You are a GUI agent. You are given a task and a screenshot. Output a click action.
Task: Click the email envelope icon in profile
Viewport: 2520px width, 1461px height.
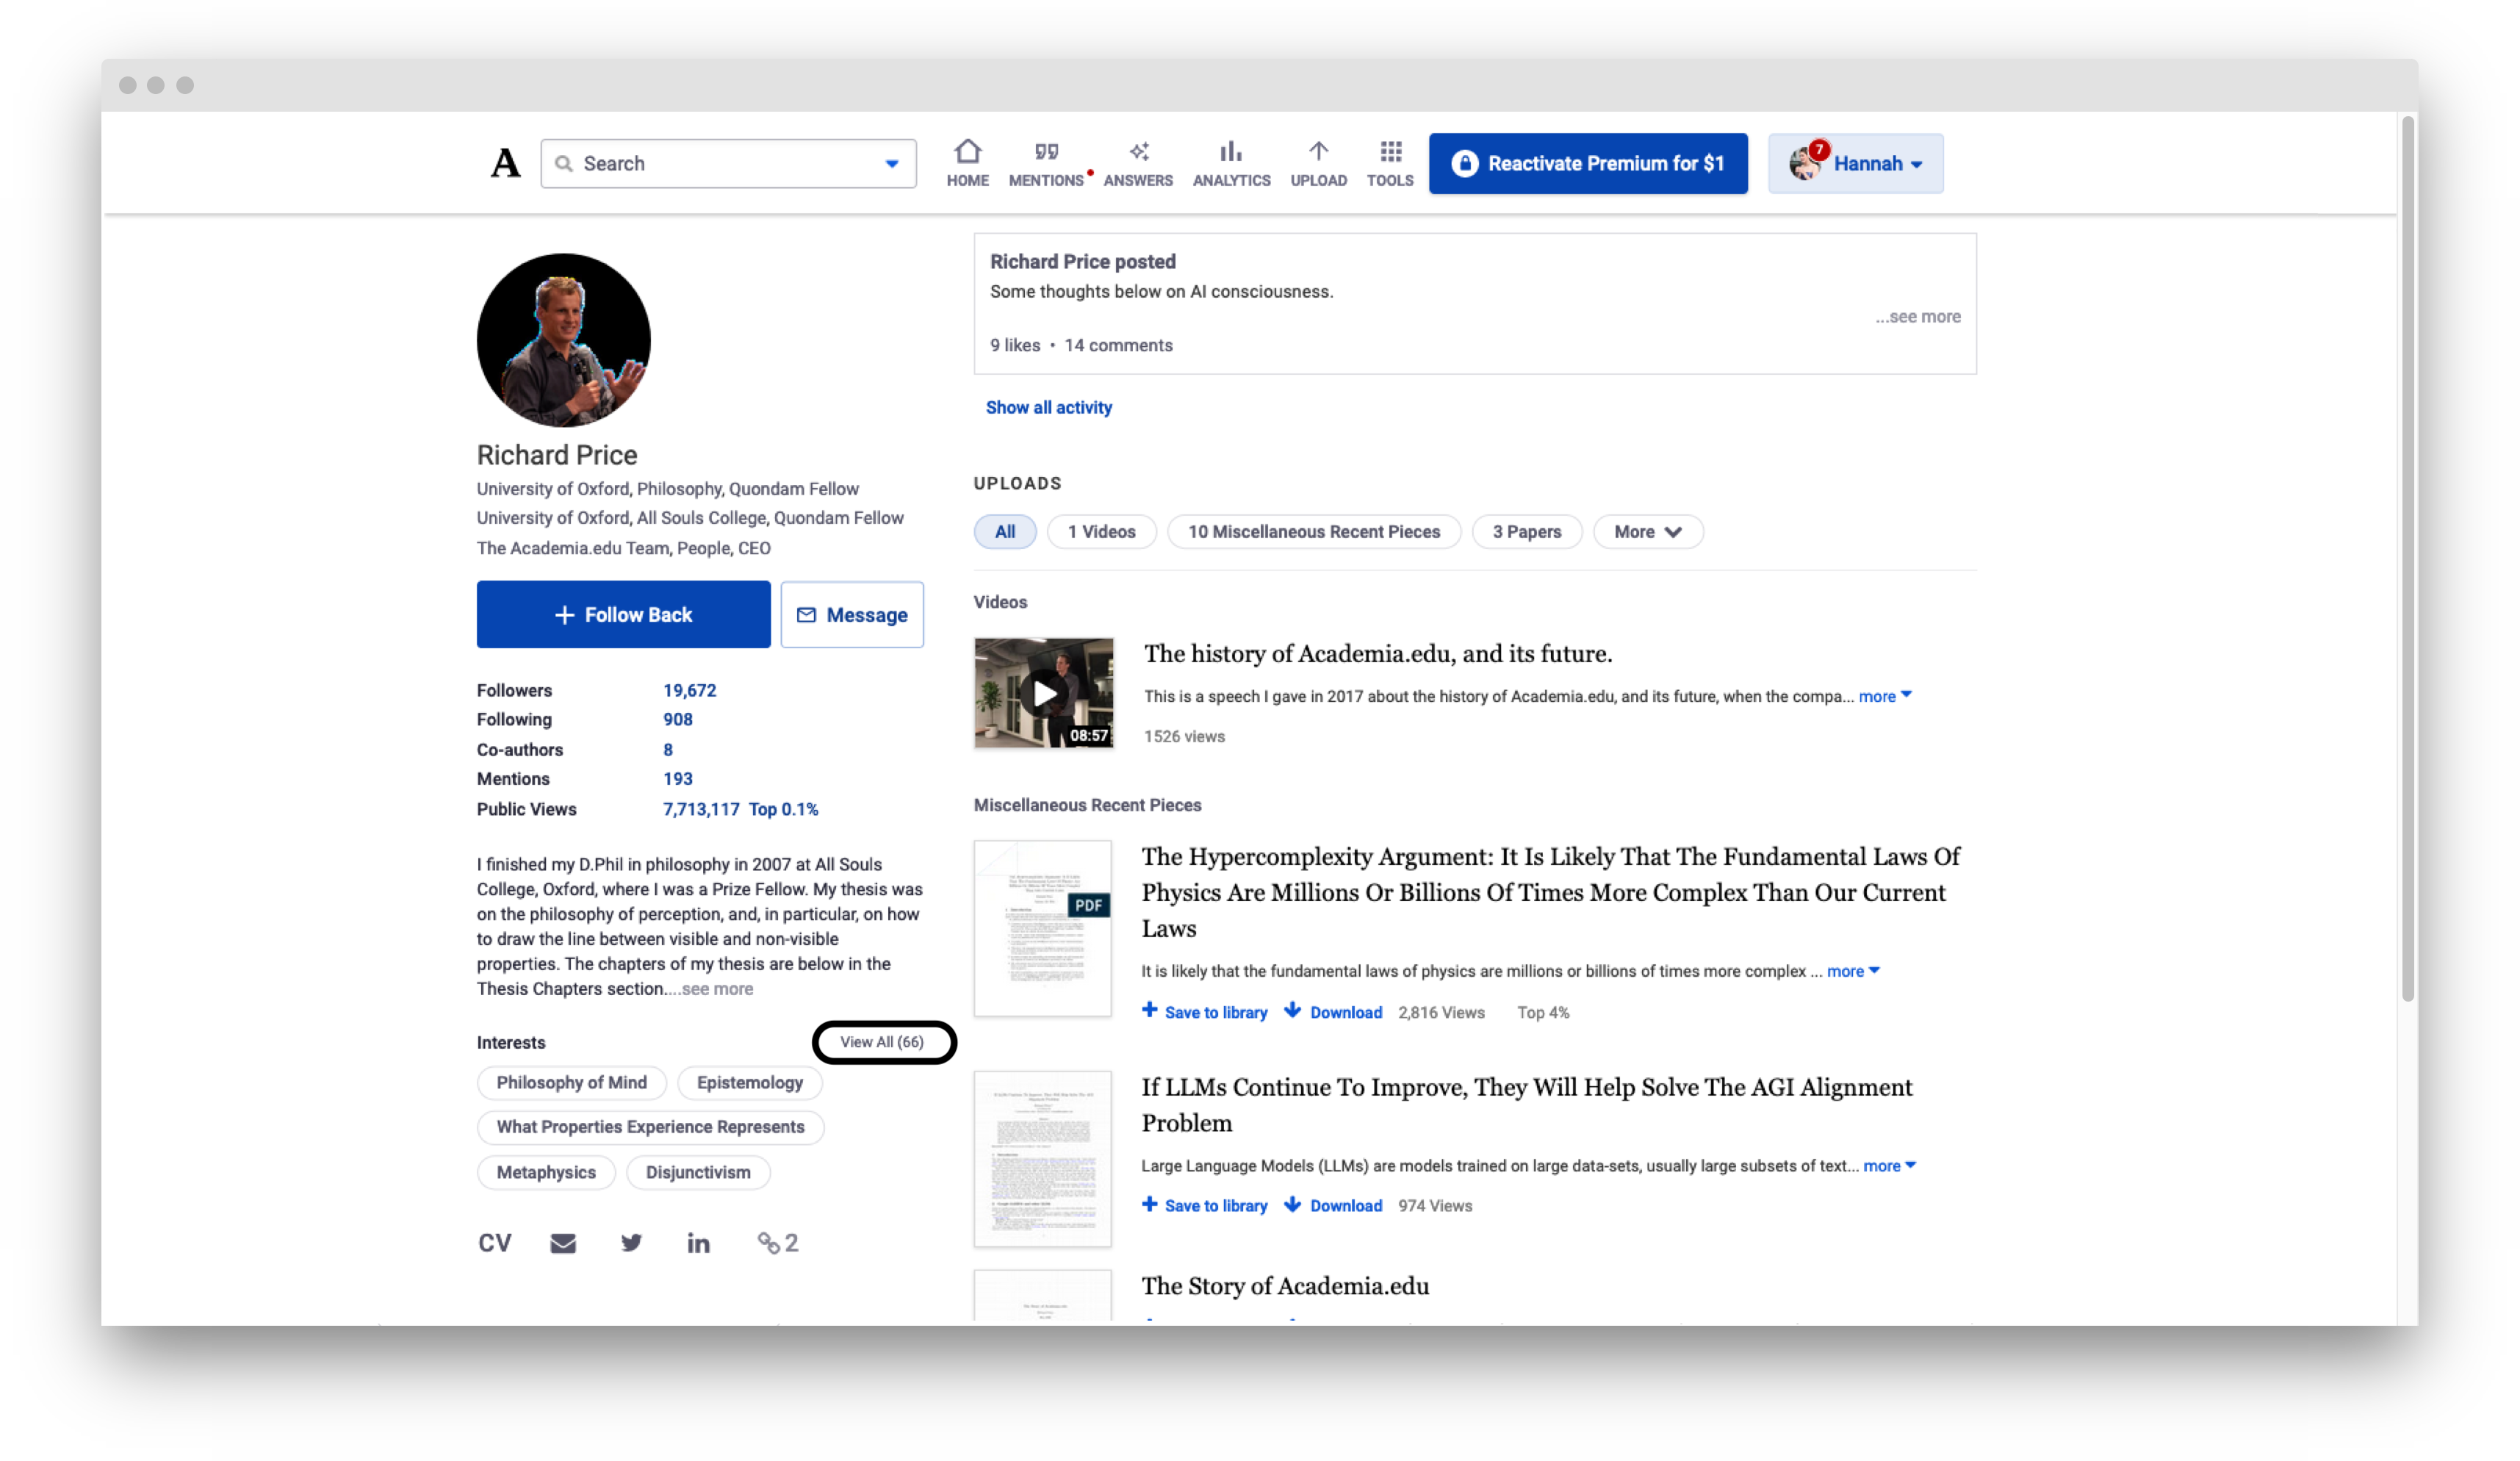(563, 1243)
